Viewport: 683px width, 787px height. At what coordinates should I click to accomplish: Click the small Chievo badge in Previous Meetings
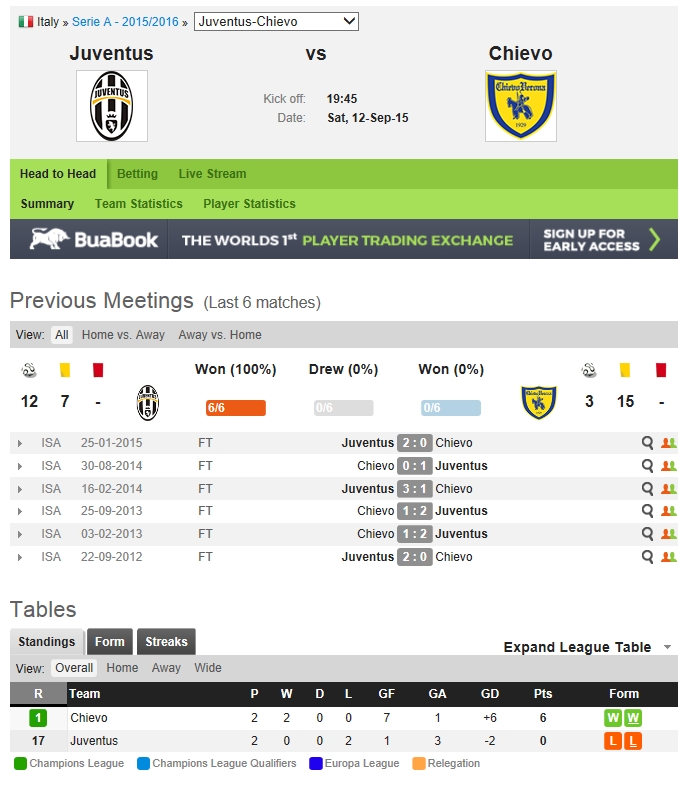click(x=538, y=403)
